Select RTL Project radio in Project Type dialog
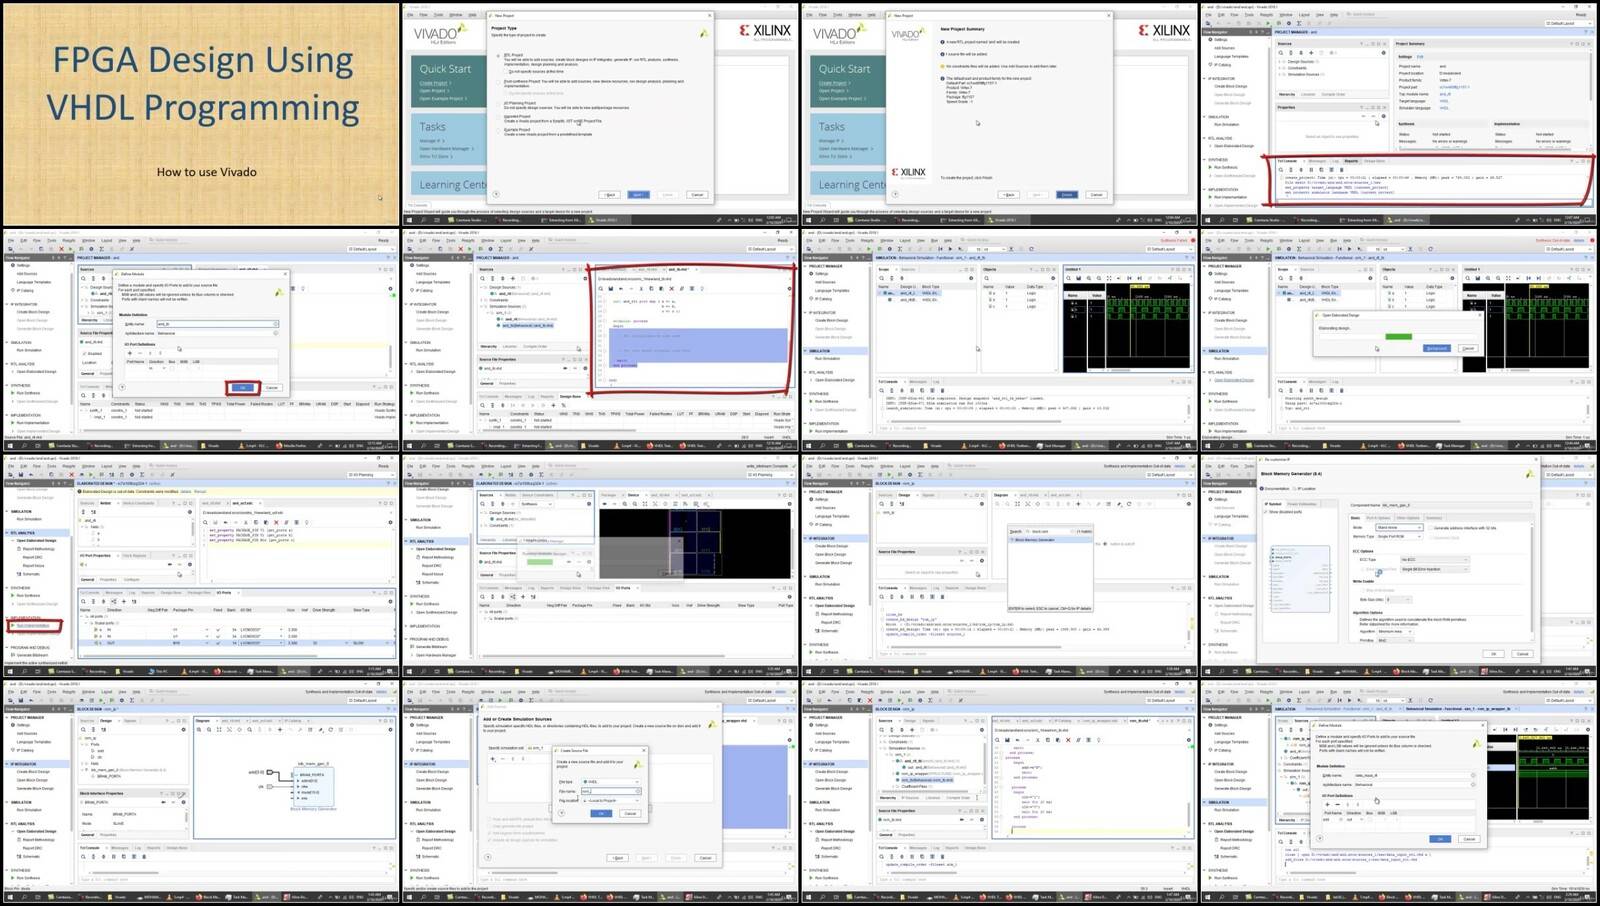 coord(500,55)
